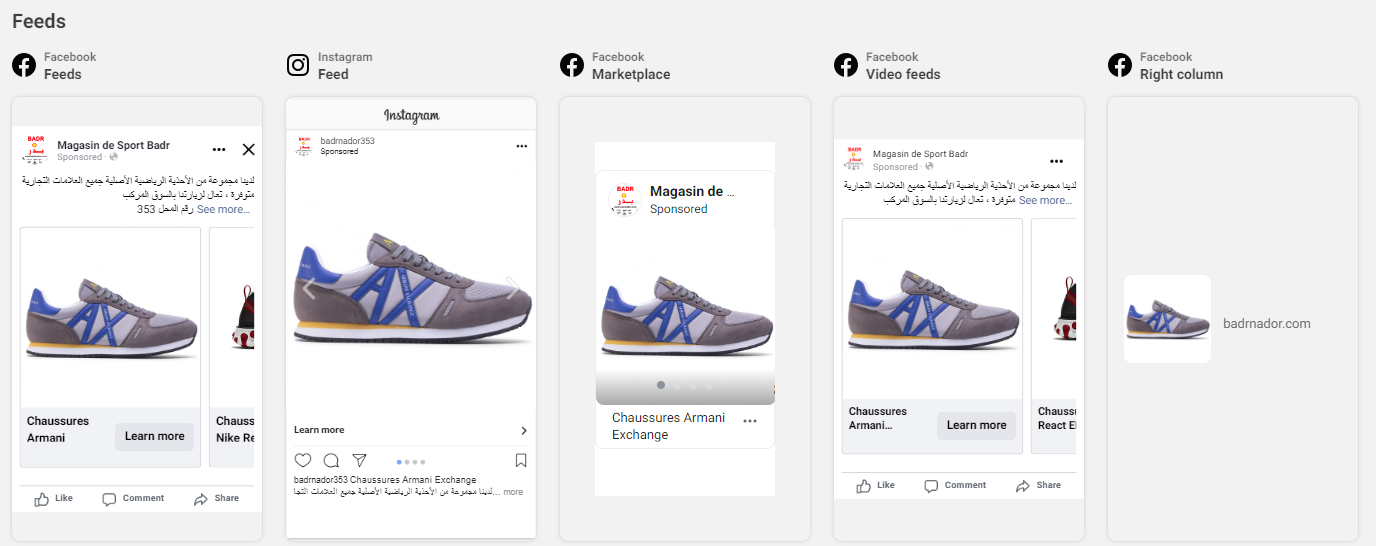This screenshot has height=546, width=1376.
Task: Open Marketplace listing options ellipsis
Action: [x=750, y=422]
